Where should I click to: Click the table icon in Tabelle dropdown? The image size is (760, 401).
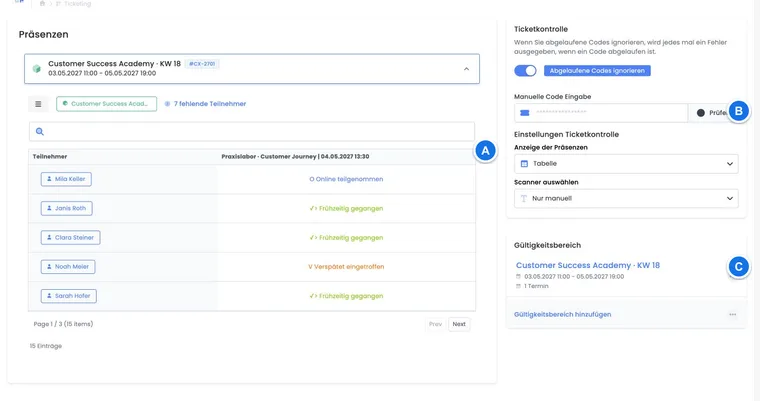[524, 164]
